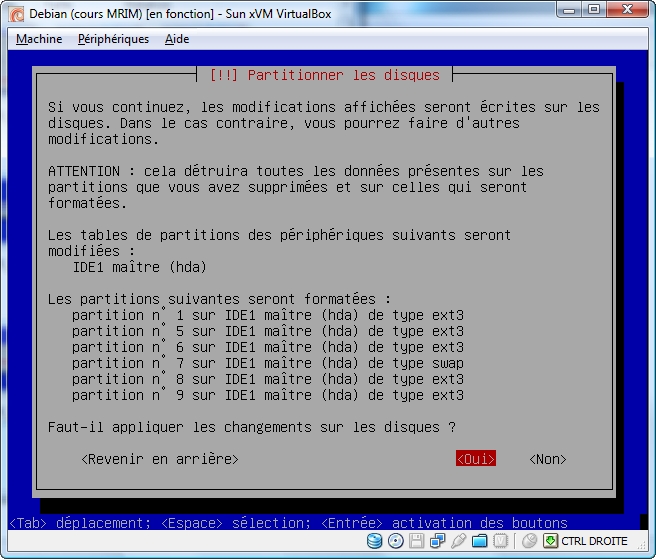This screenshot has width=656, height=559.
Task: Maximize the VirtualBox window
Action: pos(594,10)
